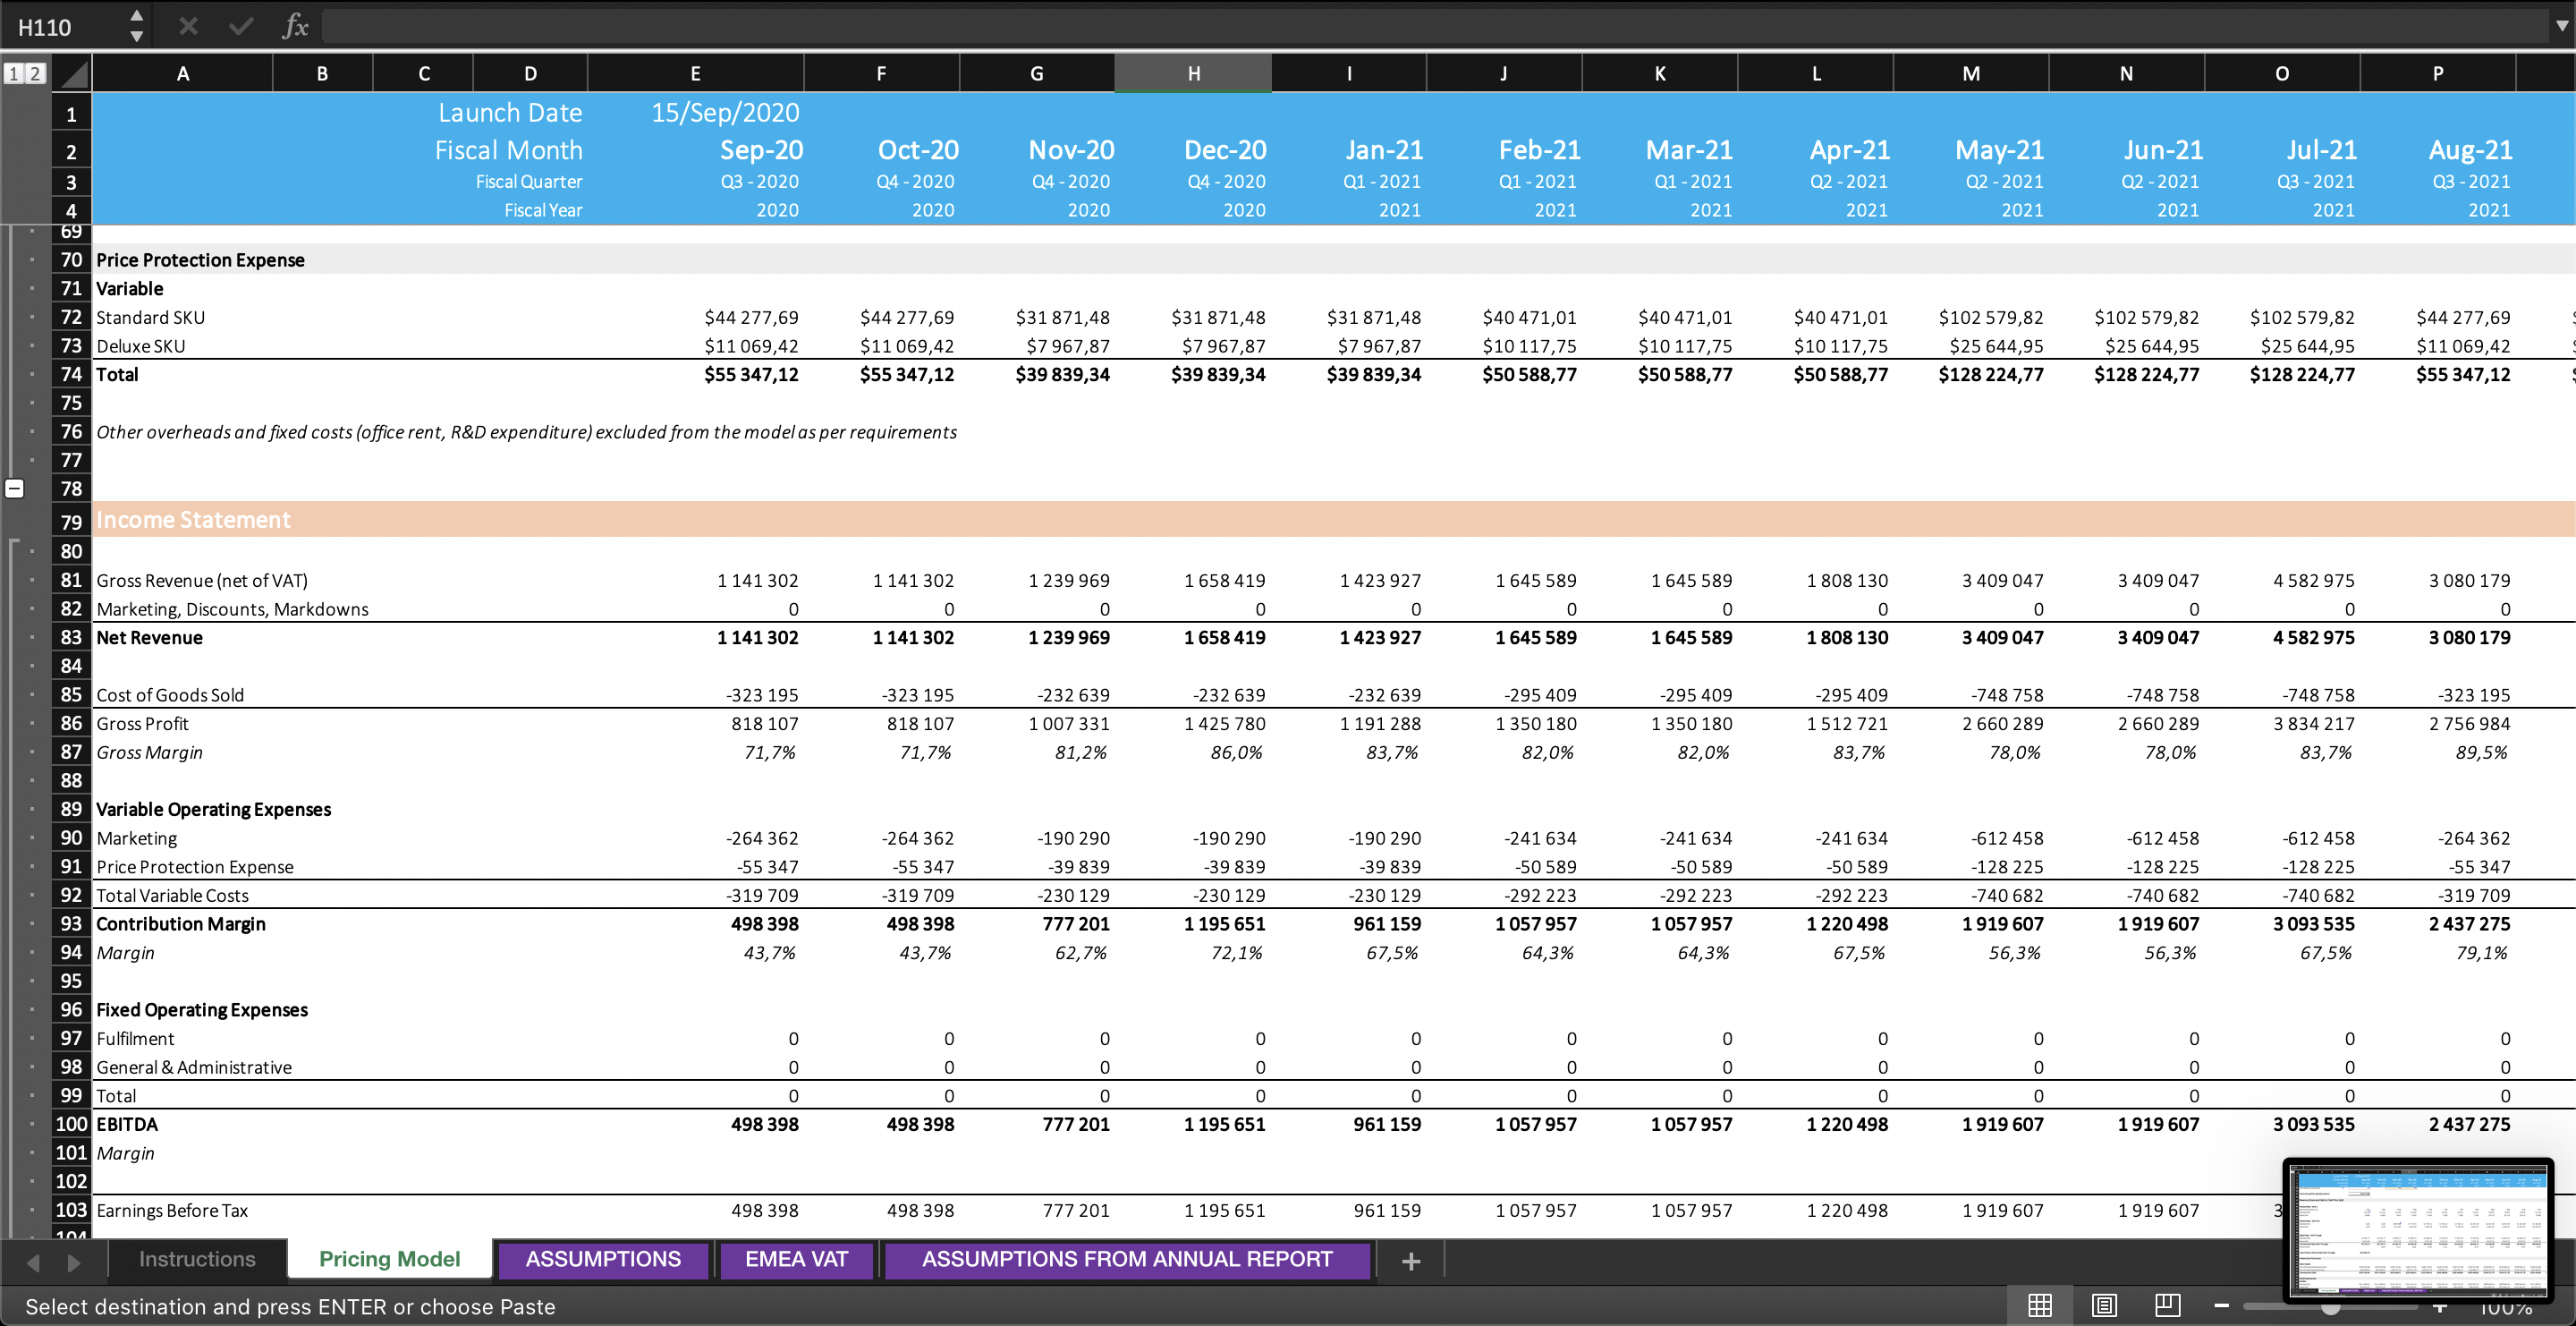Screen dimensions: 2576x1326
Task: Select column H header
Action: (1193, 73)
